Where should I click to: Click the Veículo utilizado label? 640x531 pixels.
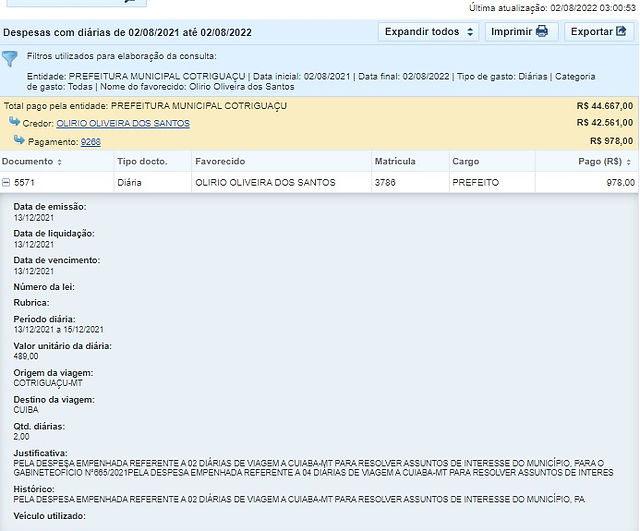(x=49, y=516)
